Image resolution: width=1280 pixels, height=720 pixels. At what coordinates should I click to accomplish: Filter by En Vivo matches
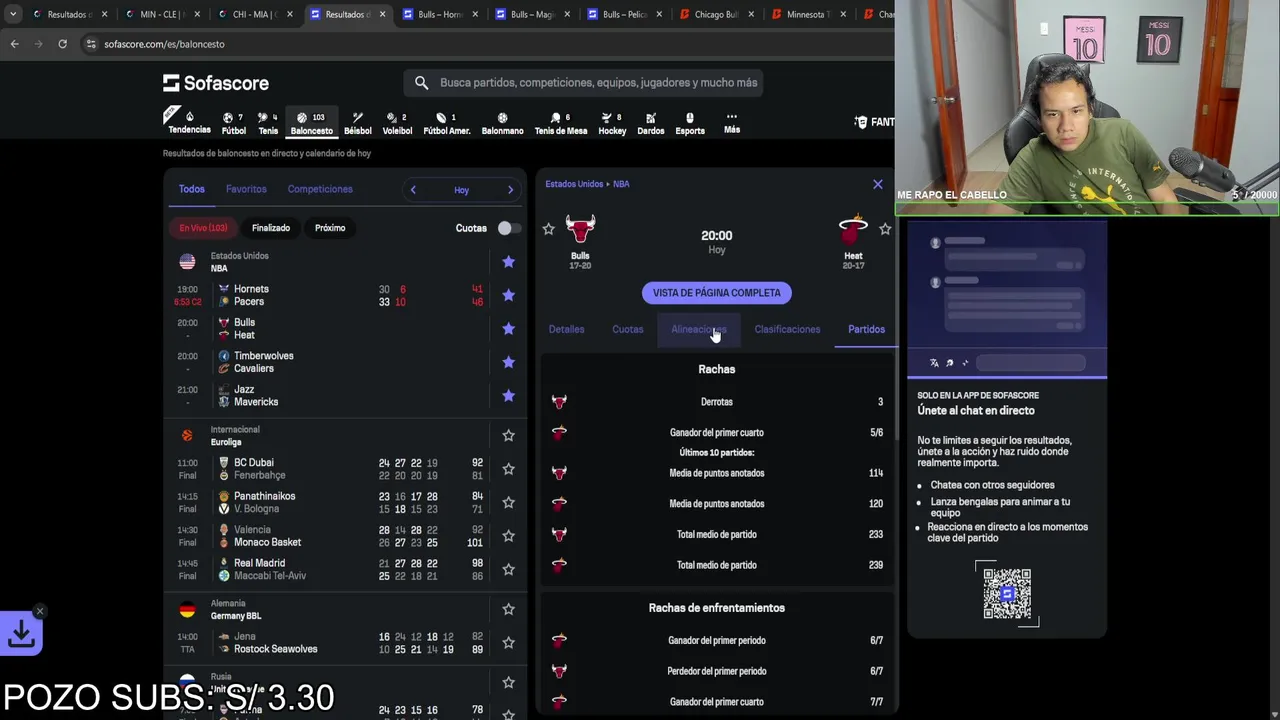pos(203,228)
